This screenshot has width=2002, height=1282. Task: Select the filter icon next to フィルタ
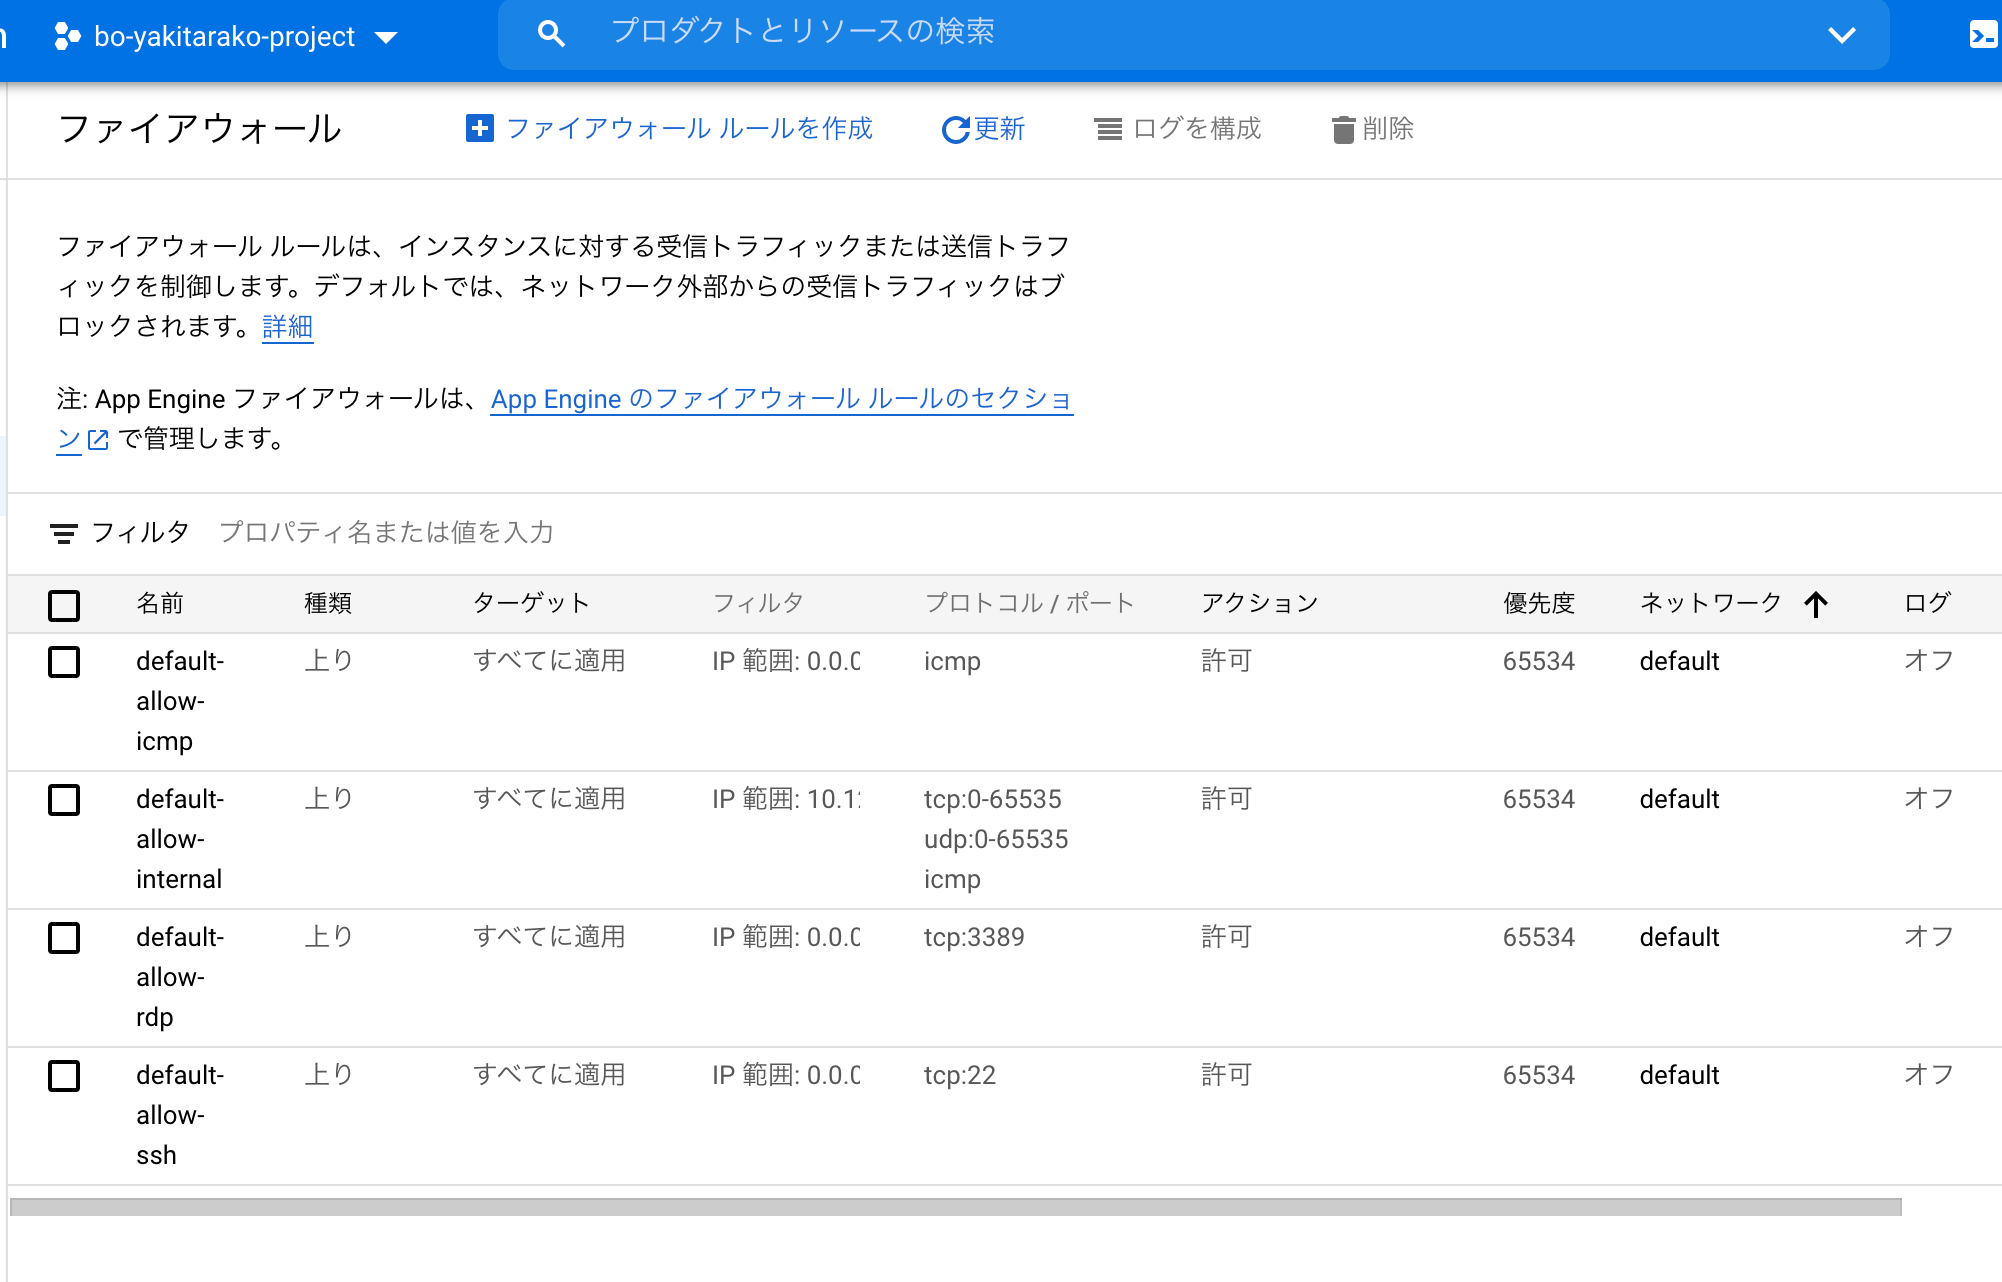(x=64, y=533)
